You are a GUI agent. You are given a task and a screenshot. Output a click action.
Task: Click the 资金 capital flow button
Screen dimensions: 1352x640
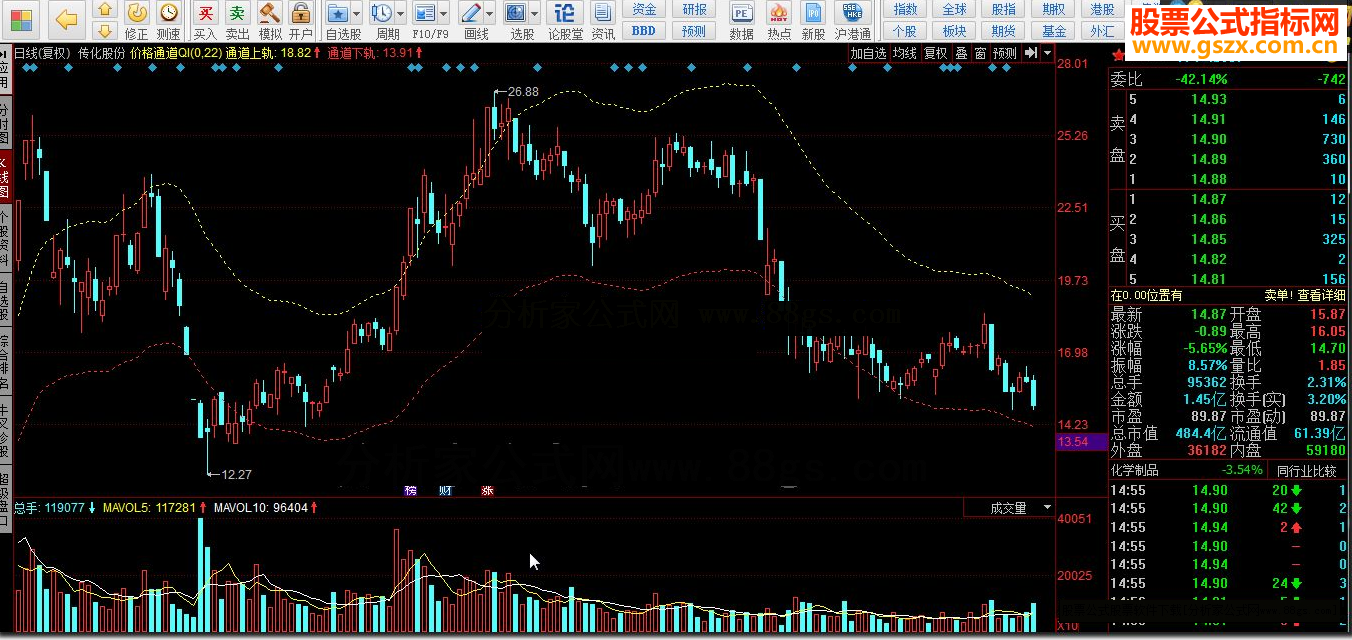(644, 9)
